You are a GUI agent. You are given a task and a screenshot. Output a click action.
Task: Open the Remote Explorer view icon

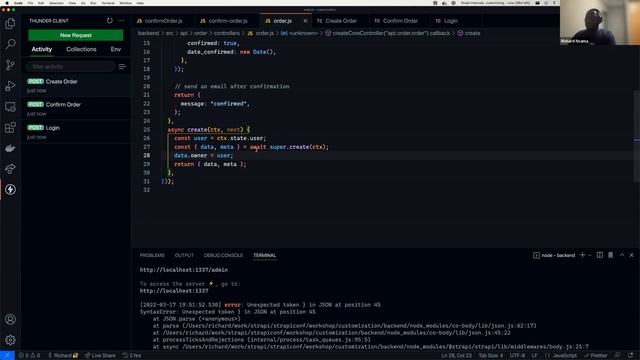[10, 107]
